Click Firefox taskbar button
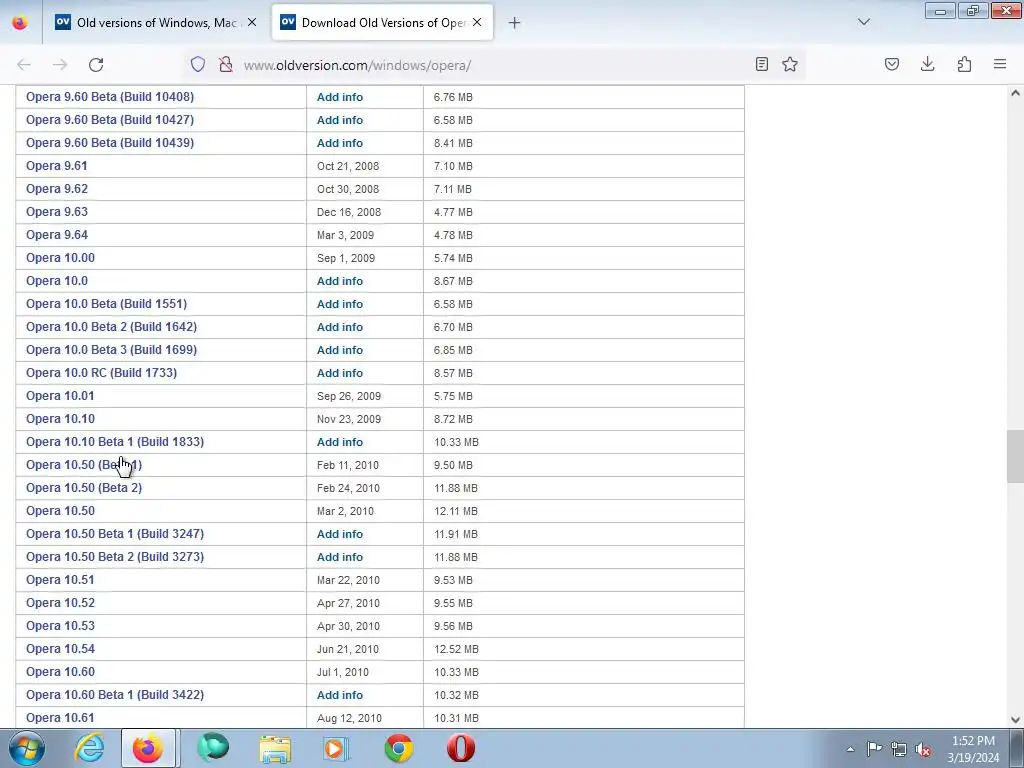This screenshot has height=768, width=1024. [148, 748]
